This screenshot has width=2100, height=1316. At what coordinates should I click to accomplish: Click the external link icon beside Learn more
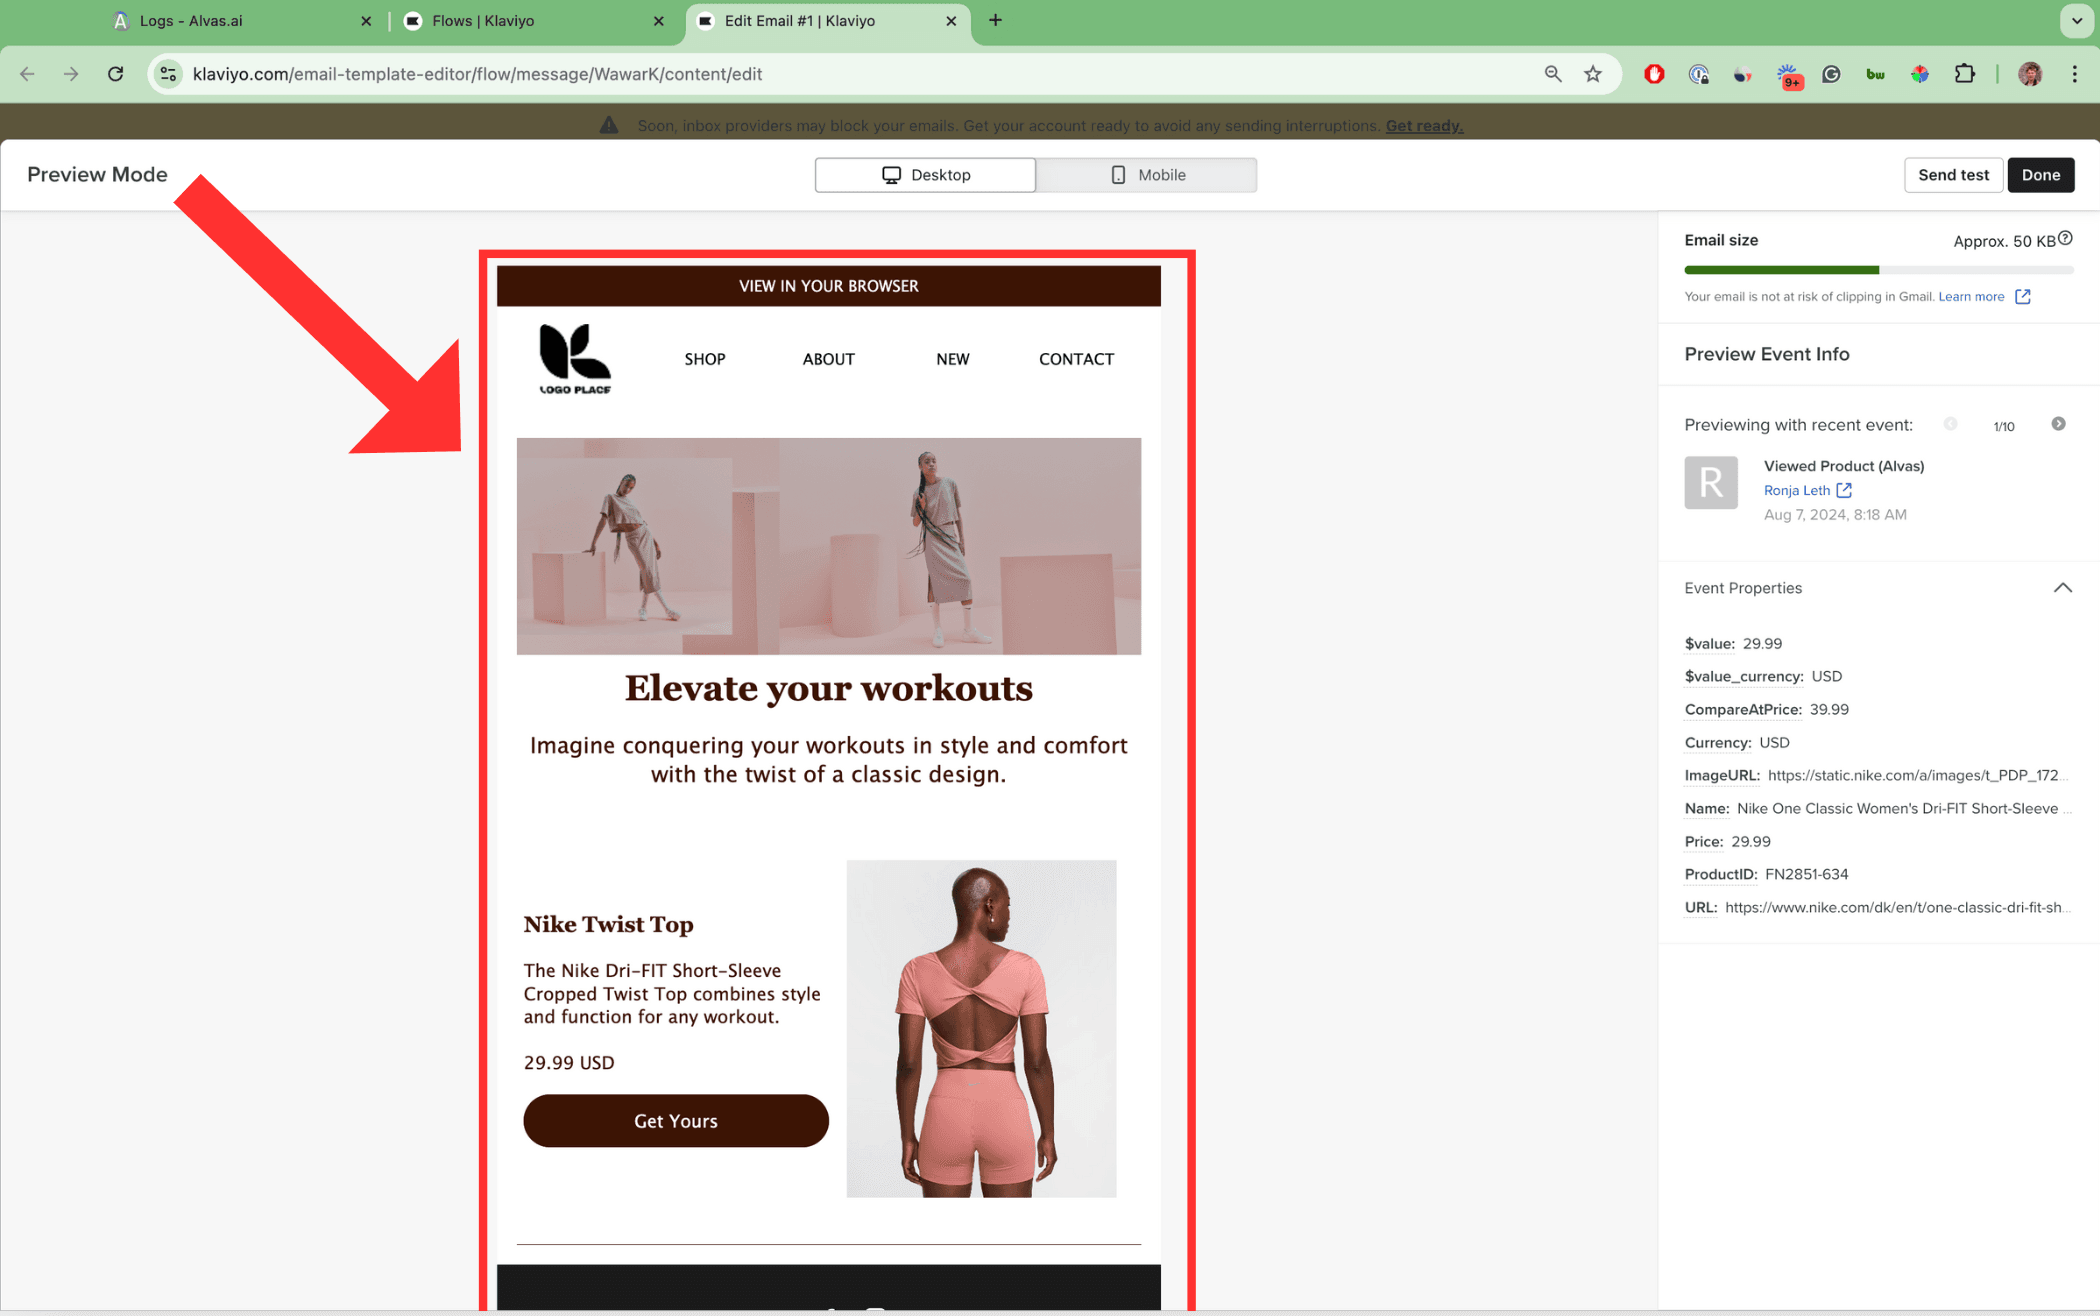tap(2022, 296)
